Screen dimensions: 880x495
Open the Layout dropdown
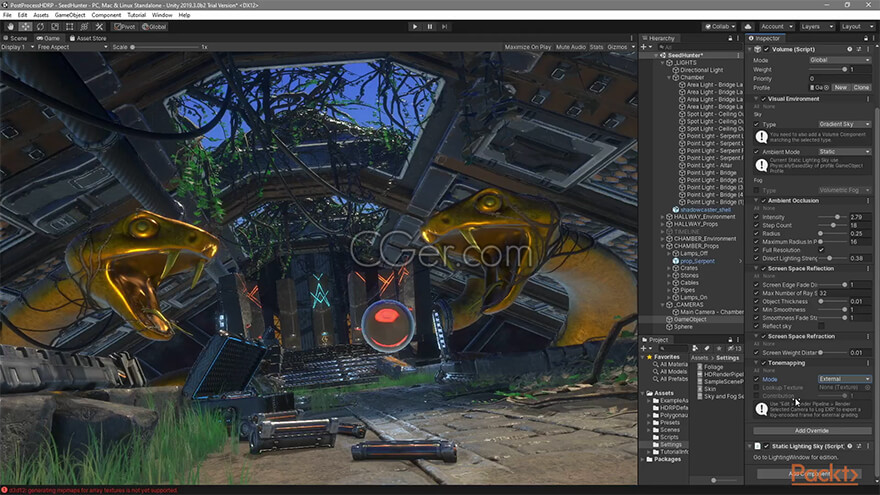857,26
